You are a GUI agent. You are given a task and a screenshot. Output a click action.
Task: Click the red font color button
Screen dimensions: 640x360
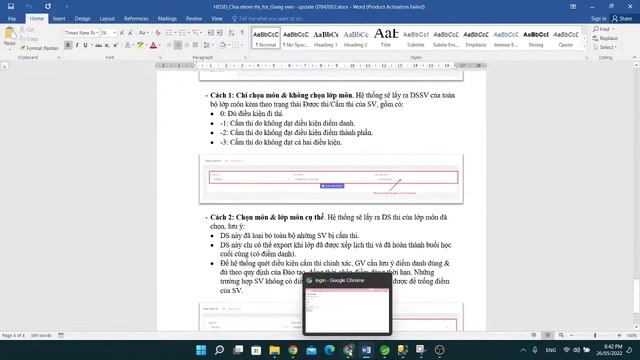point(153,45)
